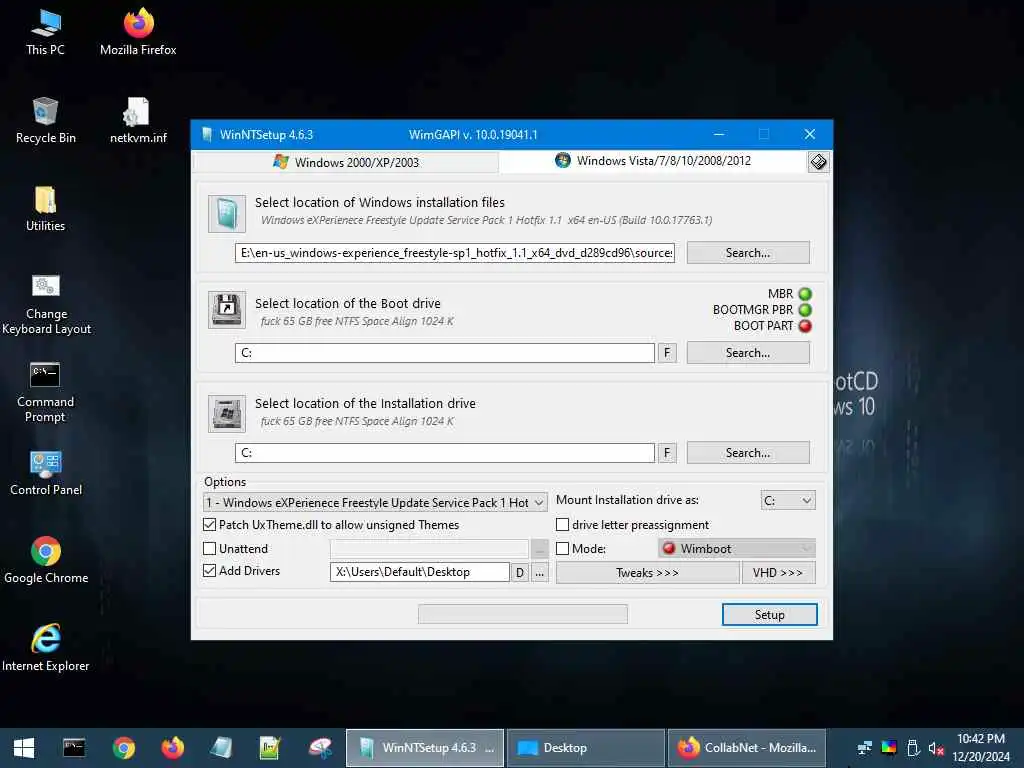Launch Firefox from the taskbar
1024x768 pixels.
pos(172,748)
